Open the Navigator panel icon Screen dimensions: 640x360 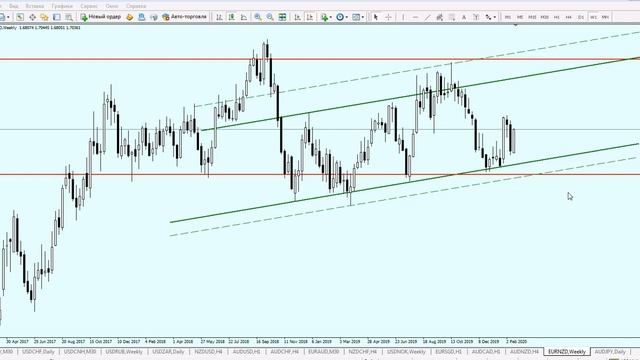click(44, 17)
